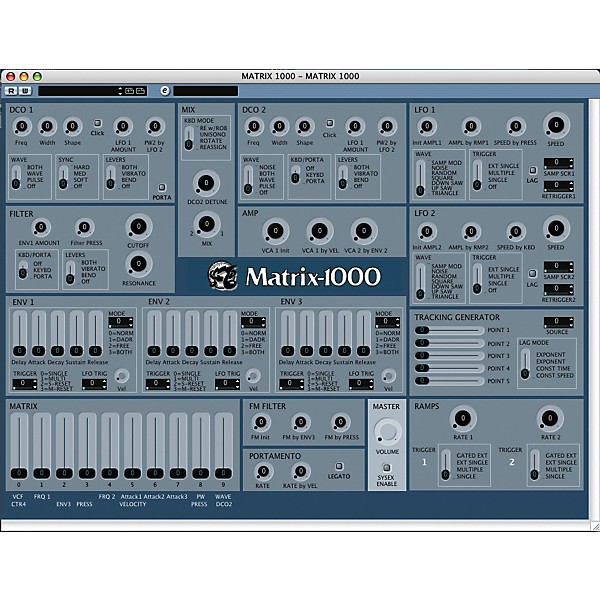This screenshot has height=600, width=600.
Task: Click the ENV 1 Delay slider
Action: (20, 333)
